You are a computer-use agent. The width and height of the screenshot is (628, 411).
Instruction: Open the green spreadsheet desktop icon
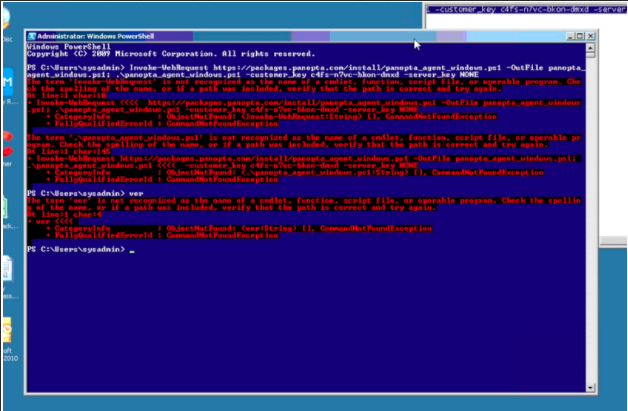tap(4, 207)
